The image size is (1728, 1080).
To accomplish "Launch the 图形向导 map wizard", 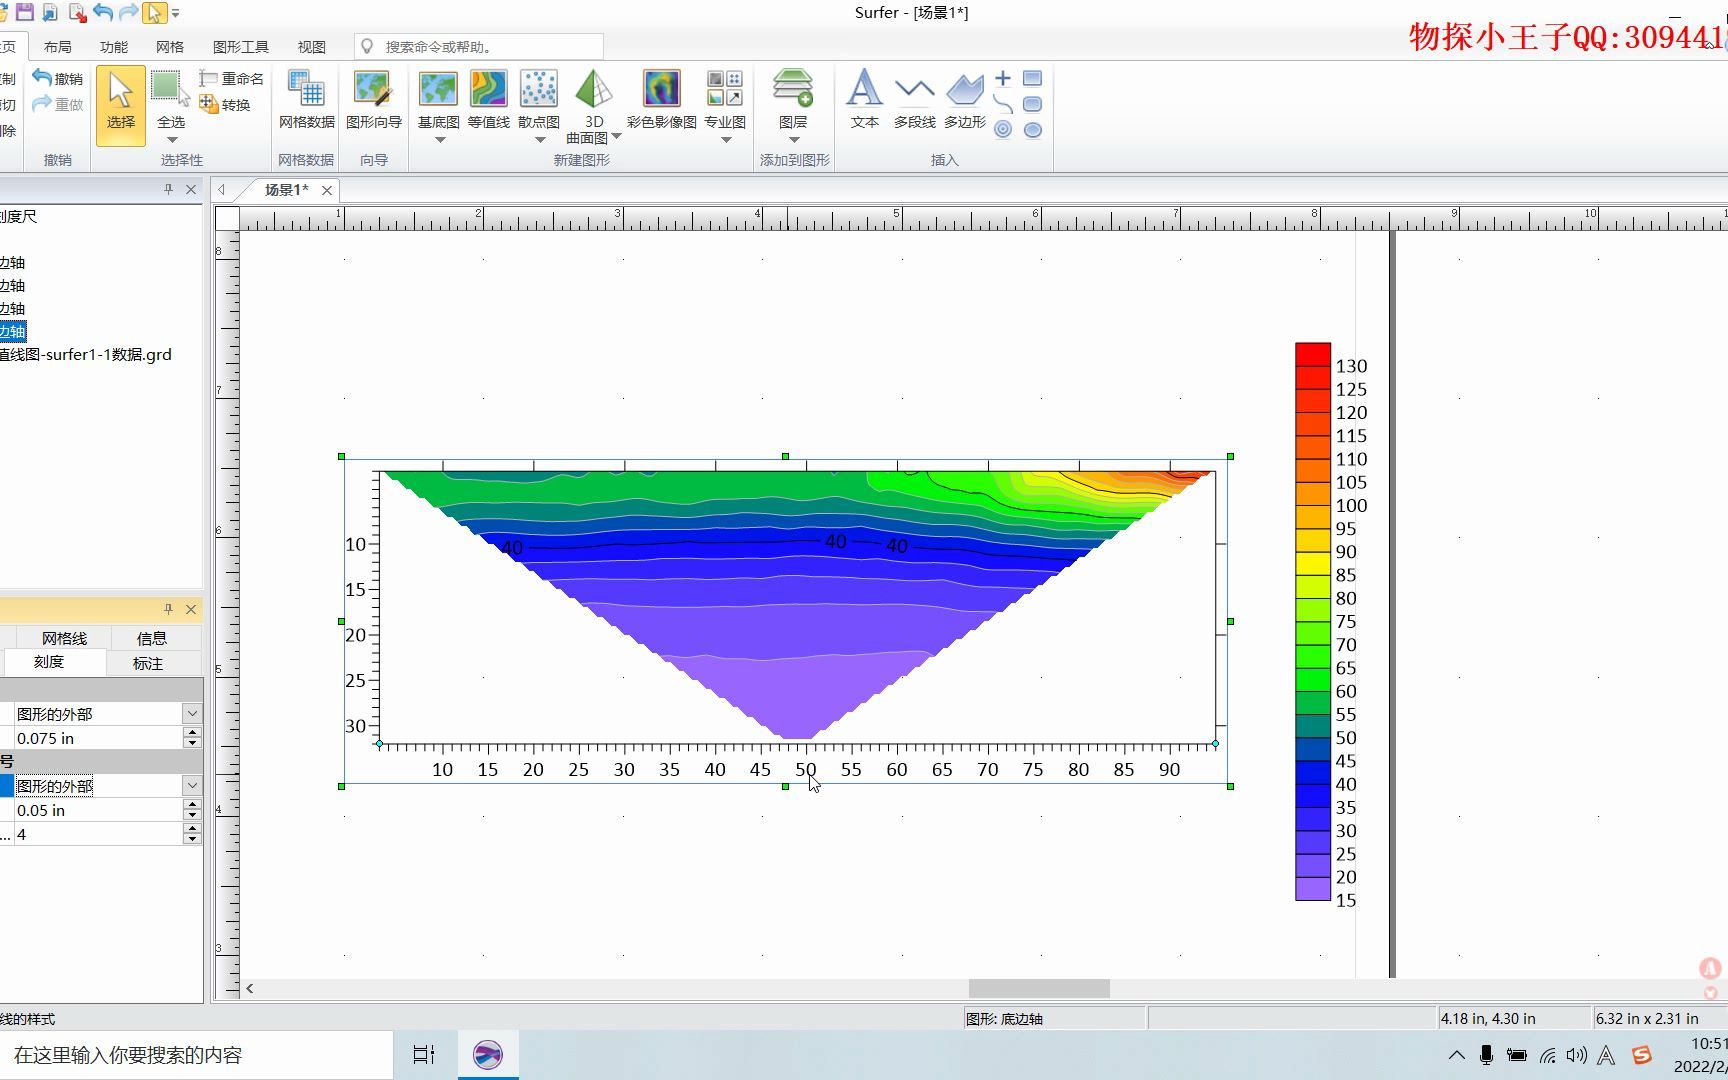I will 373,100.
